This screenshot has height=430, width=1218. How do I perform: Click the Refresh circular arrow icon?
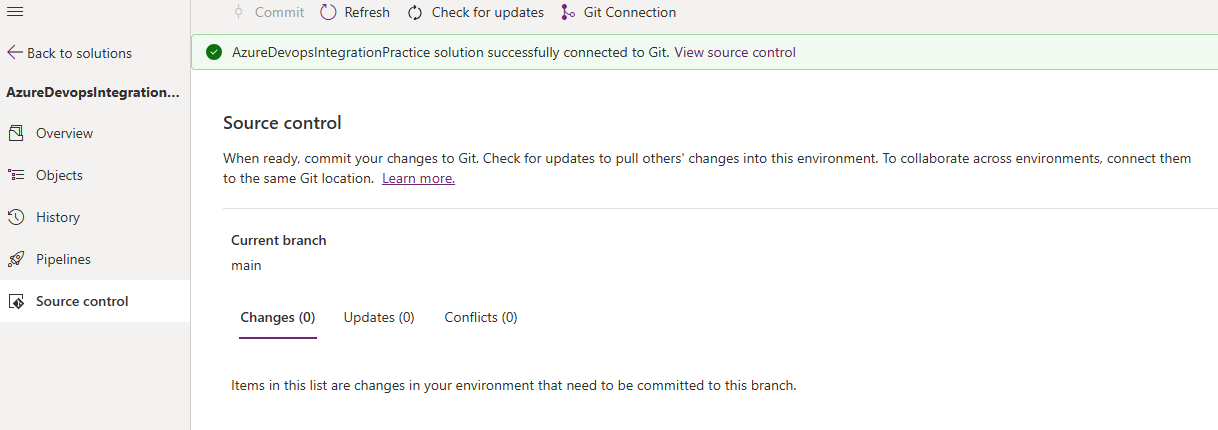pyautogui.click(x=329, y=12)
